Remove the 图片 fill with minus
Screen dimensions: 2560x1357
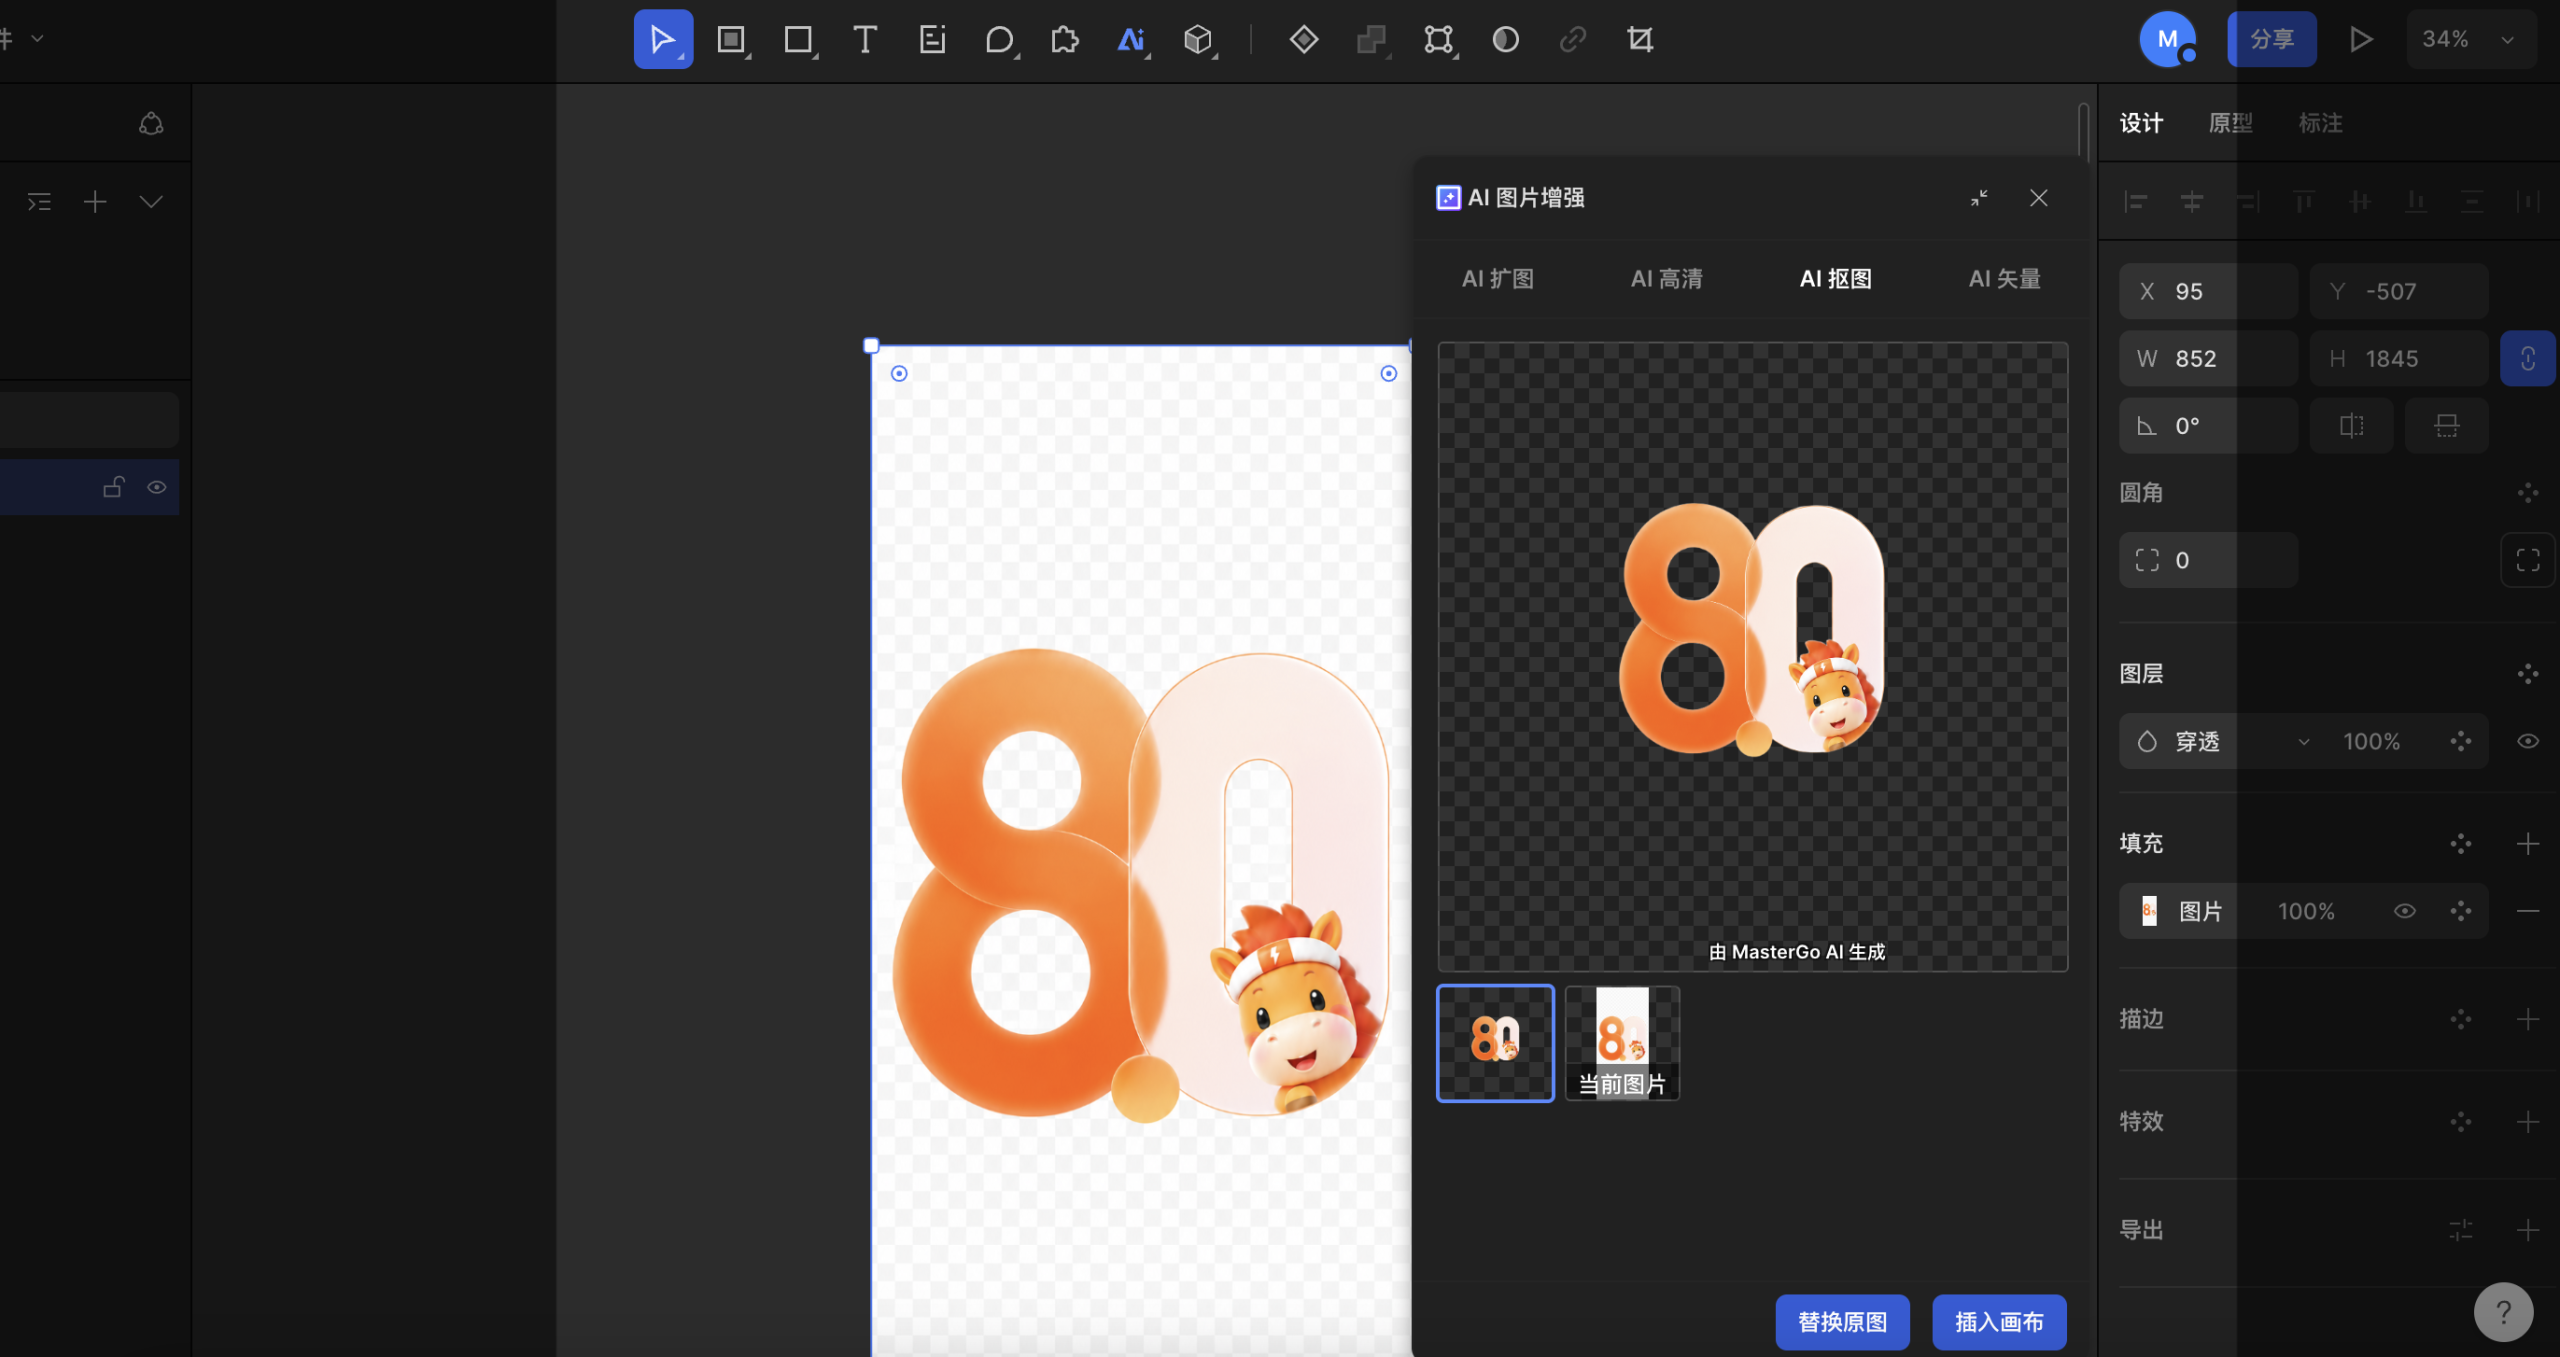point(2527,911)
